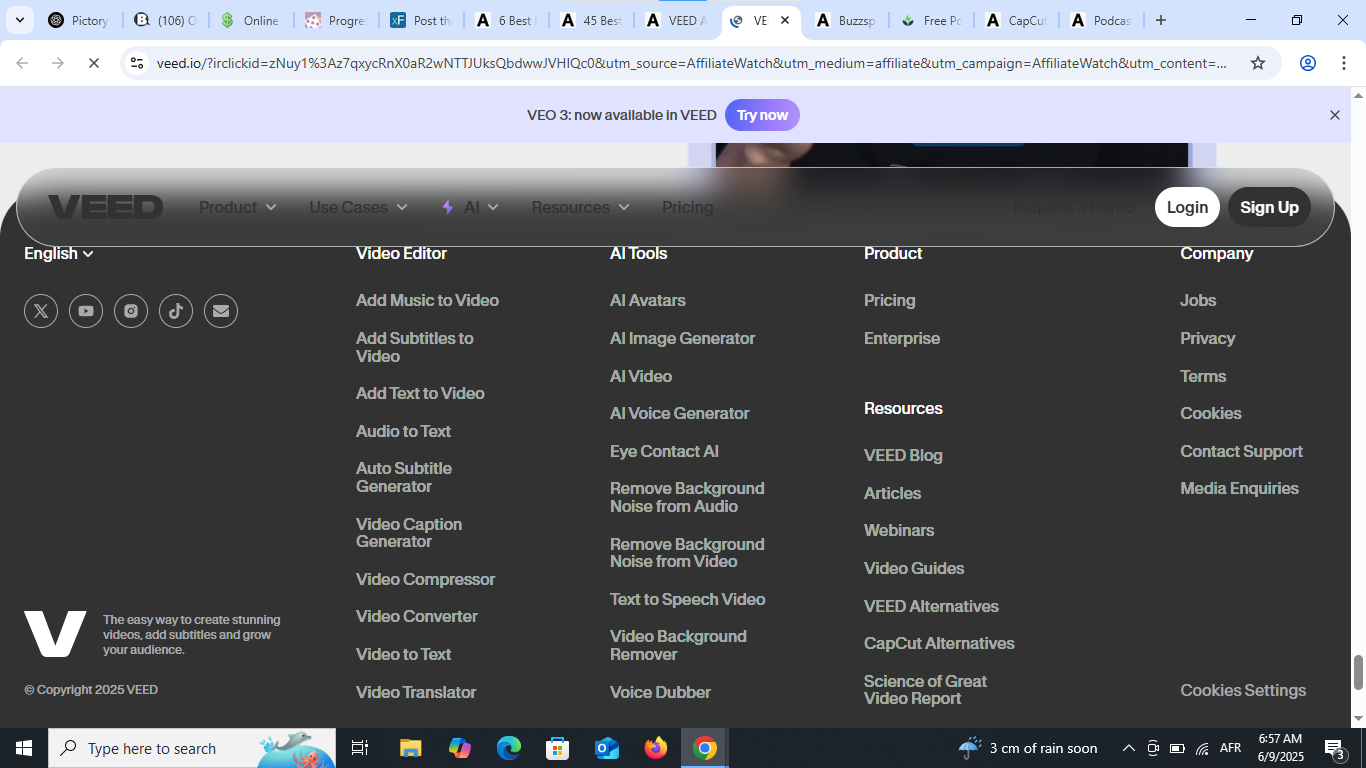
Task: Click the Try now button
Action: tap(762, 115)
